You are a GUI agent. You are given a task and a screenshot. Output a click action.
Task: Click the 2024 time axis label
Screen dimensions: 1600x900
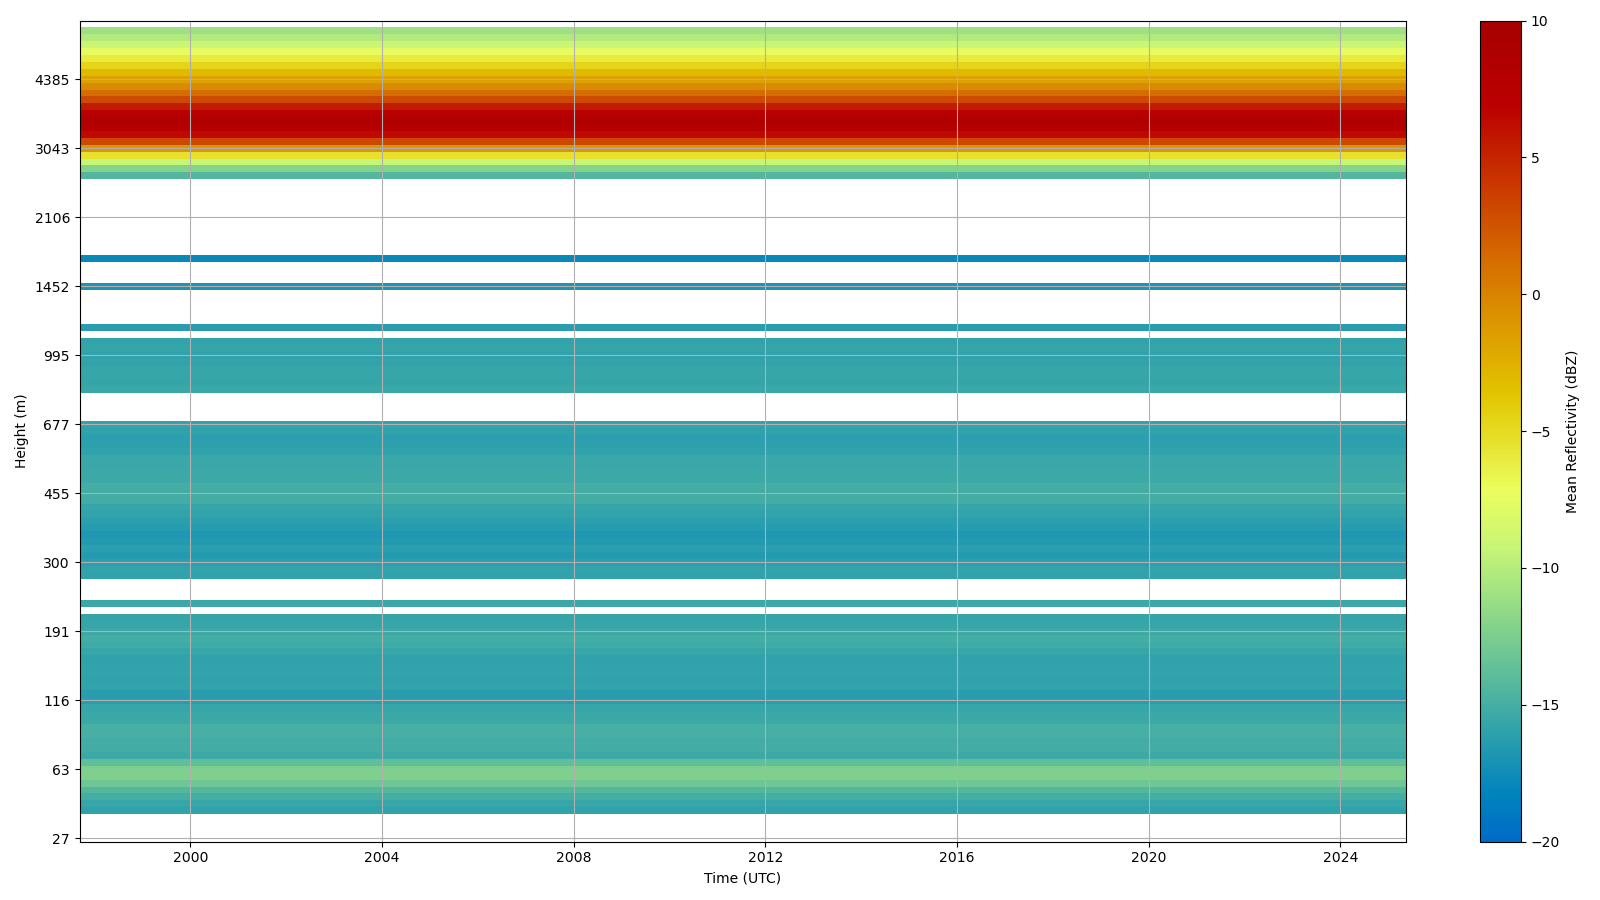pos(1340,857)
